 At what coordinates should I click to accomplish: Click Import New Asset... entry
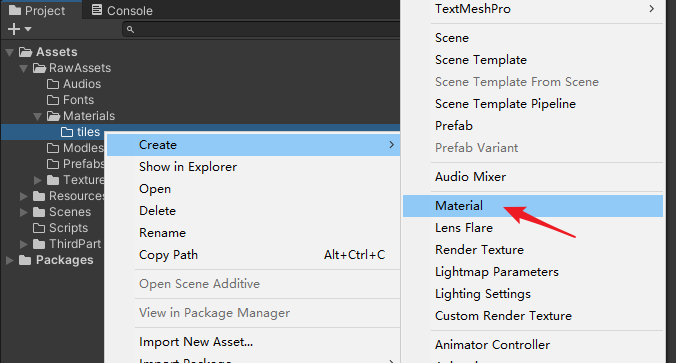point(253,342)
